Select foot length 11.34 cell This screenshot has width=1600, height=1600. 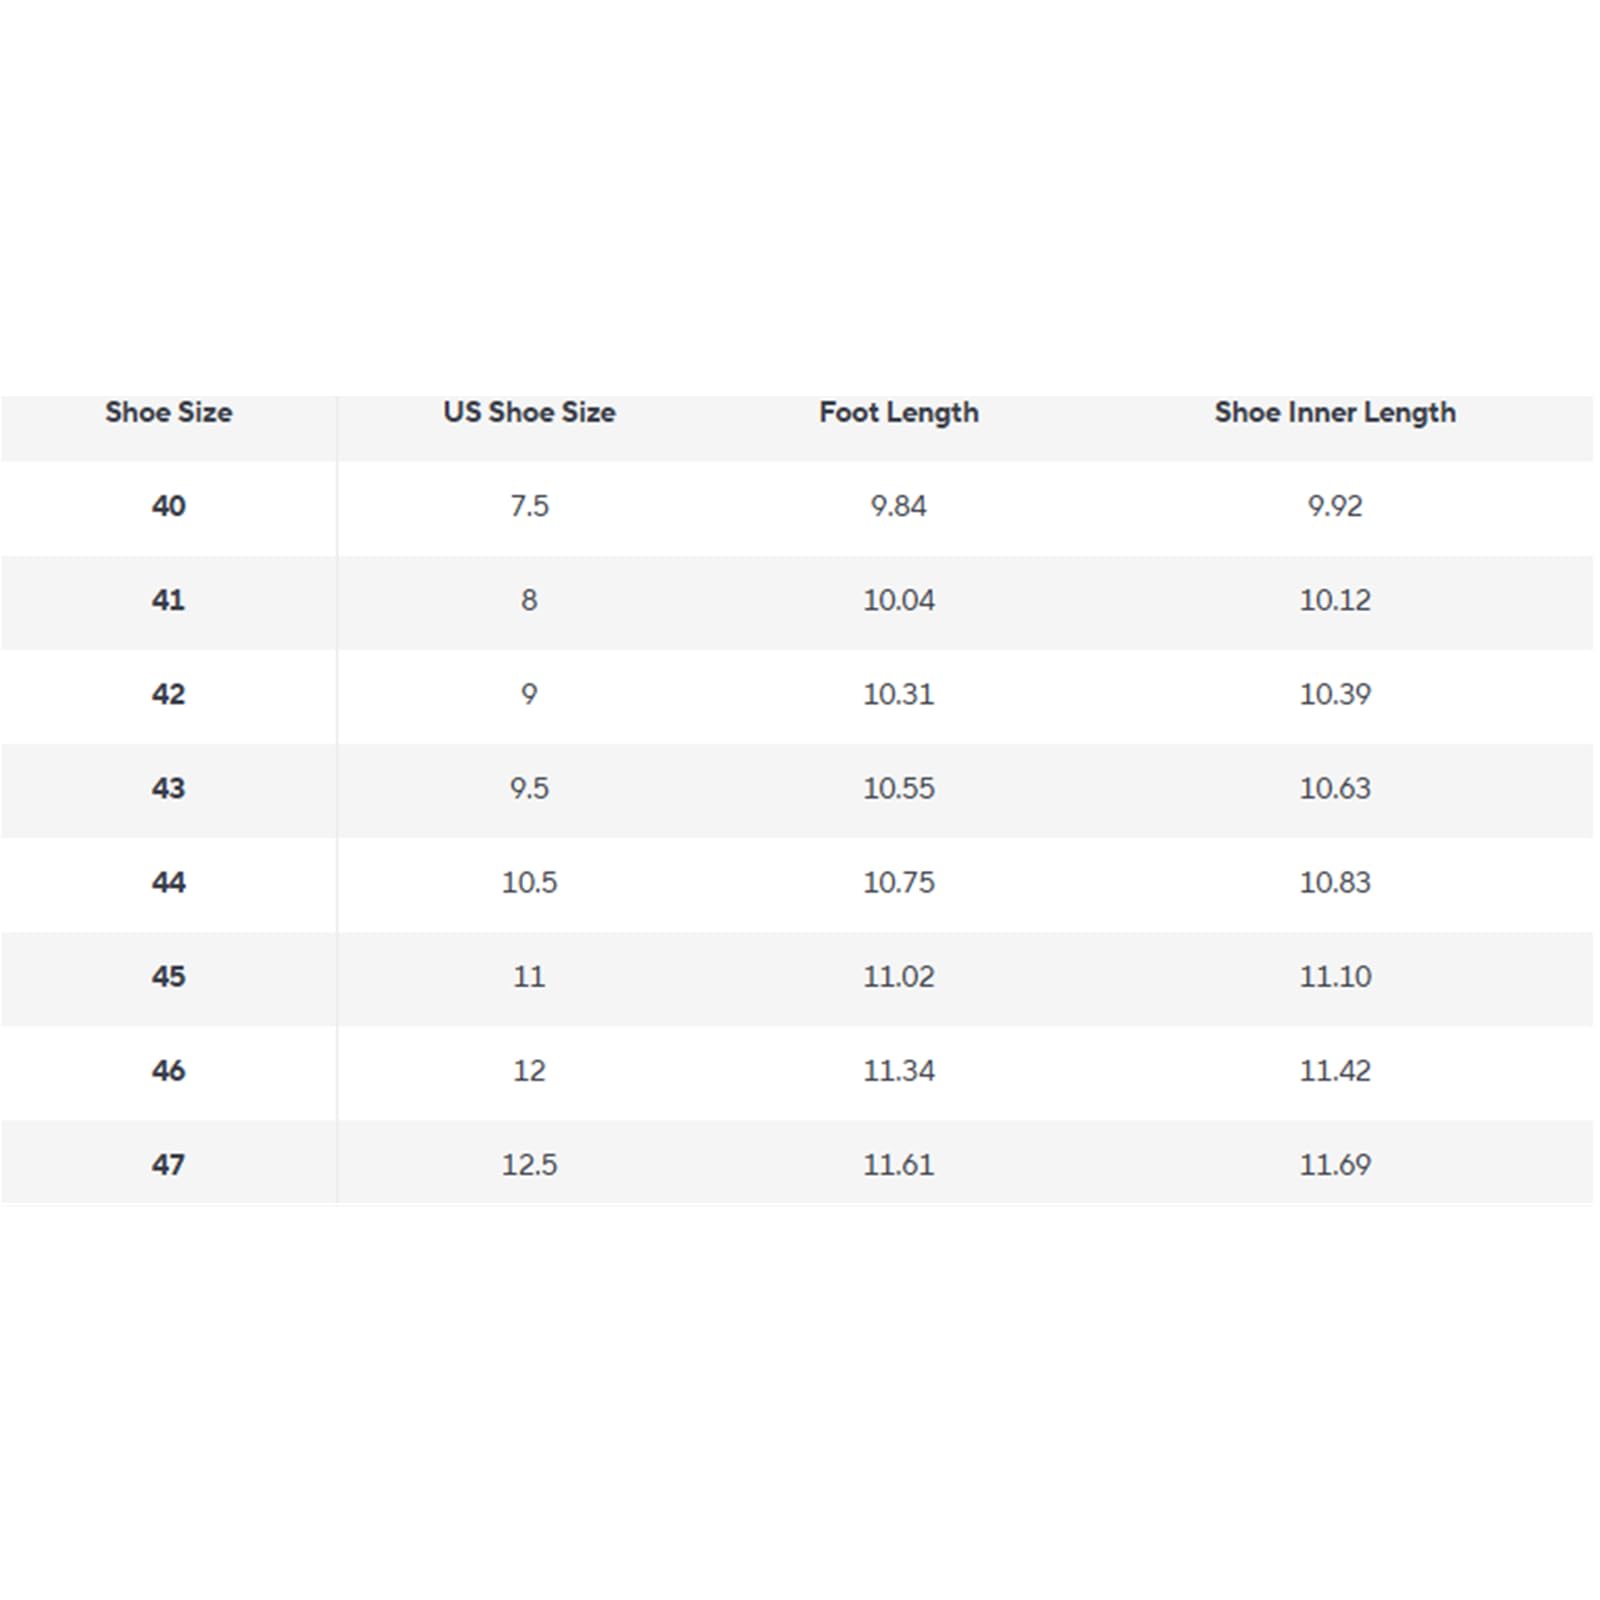899,1070
